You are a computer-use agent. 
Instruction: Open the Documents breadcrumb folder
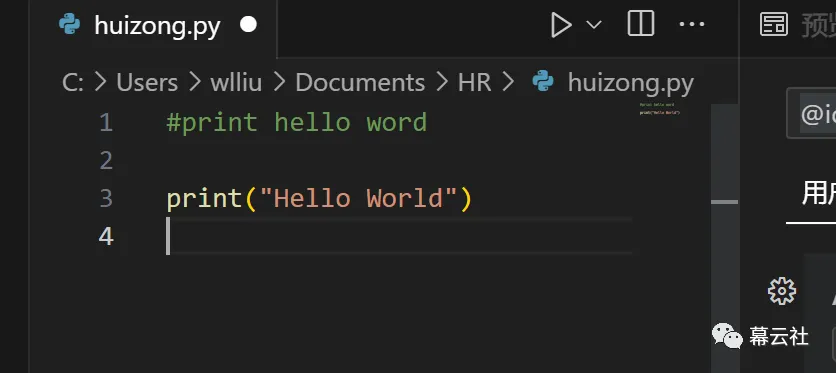tap(360, 83)
